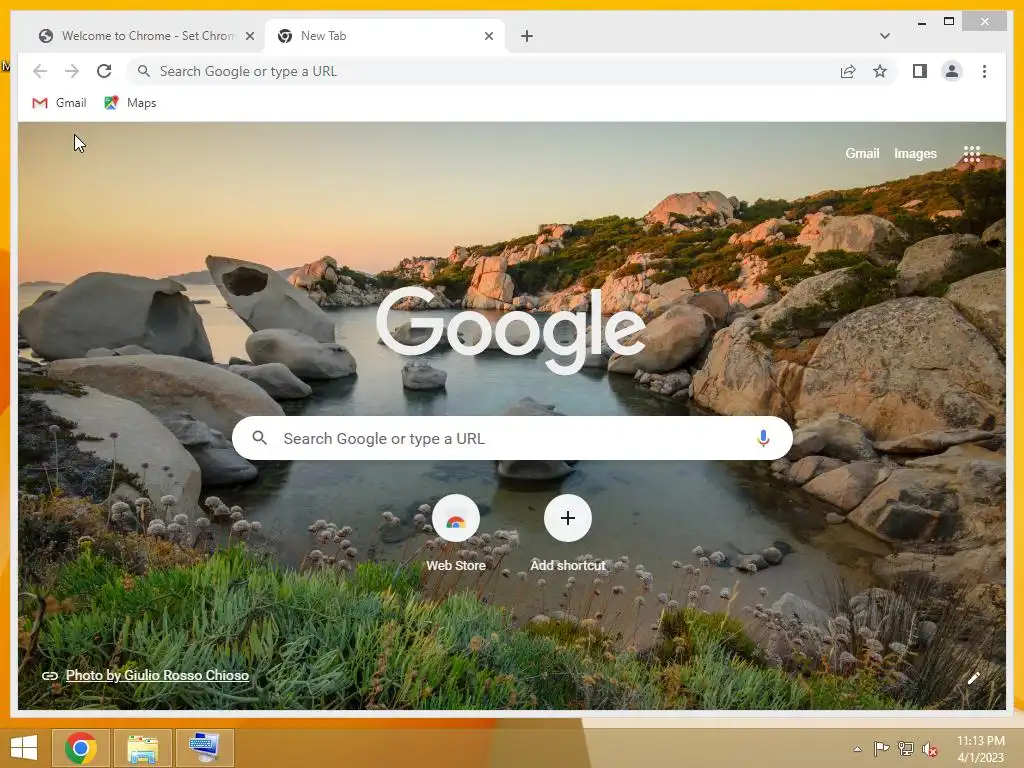Open the clock showing 11:13 PM
Viewport: 1024px width, 768px height.
coord(980,749)
